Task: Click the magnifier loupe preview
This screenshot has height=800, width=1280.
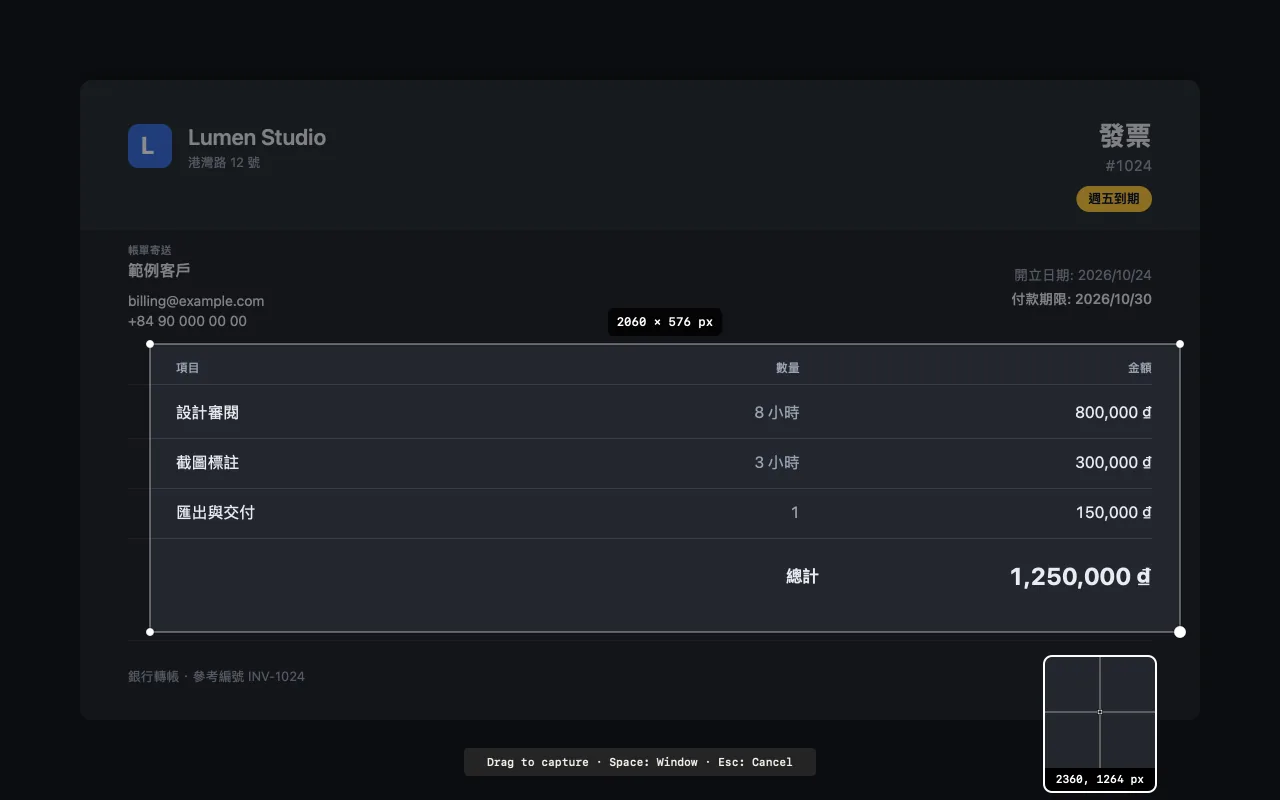Action: click(x=1100, y=724)
